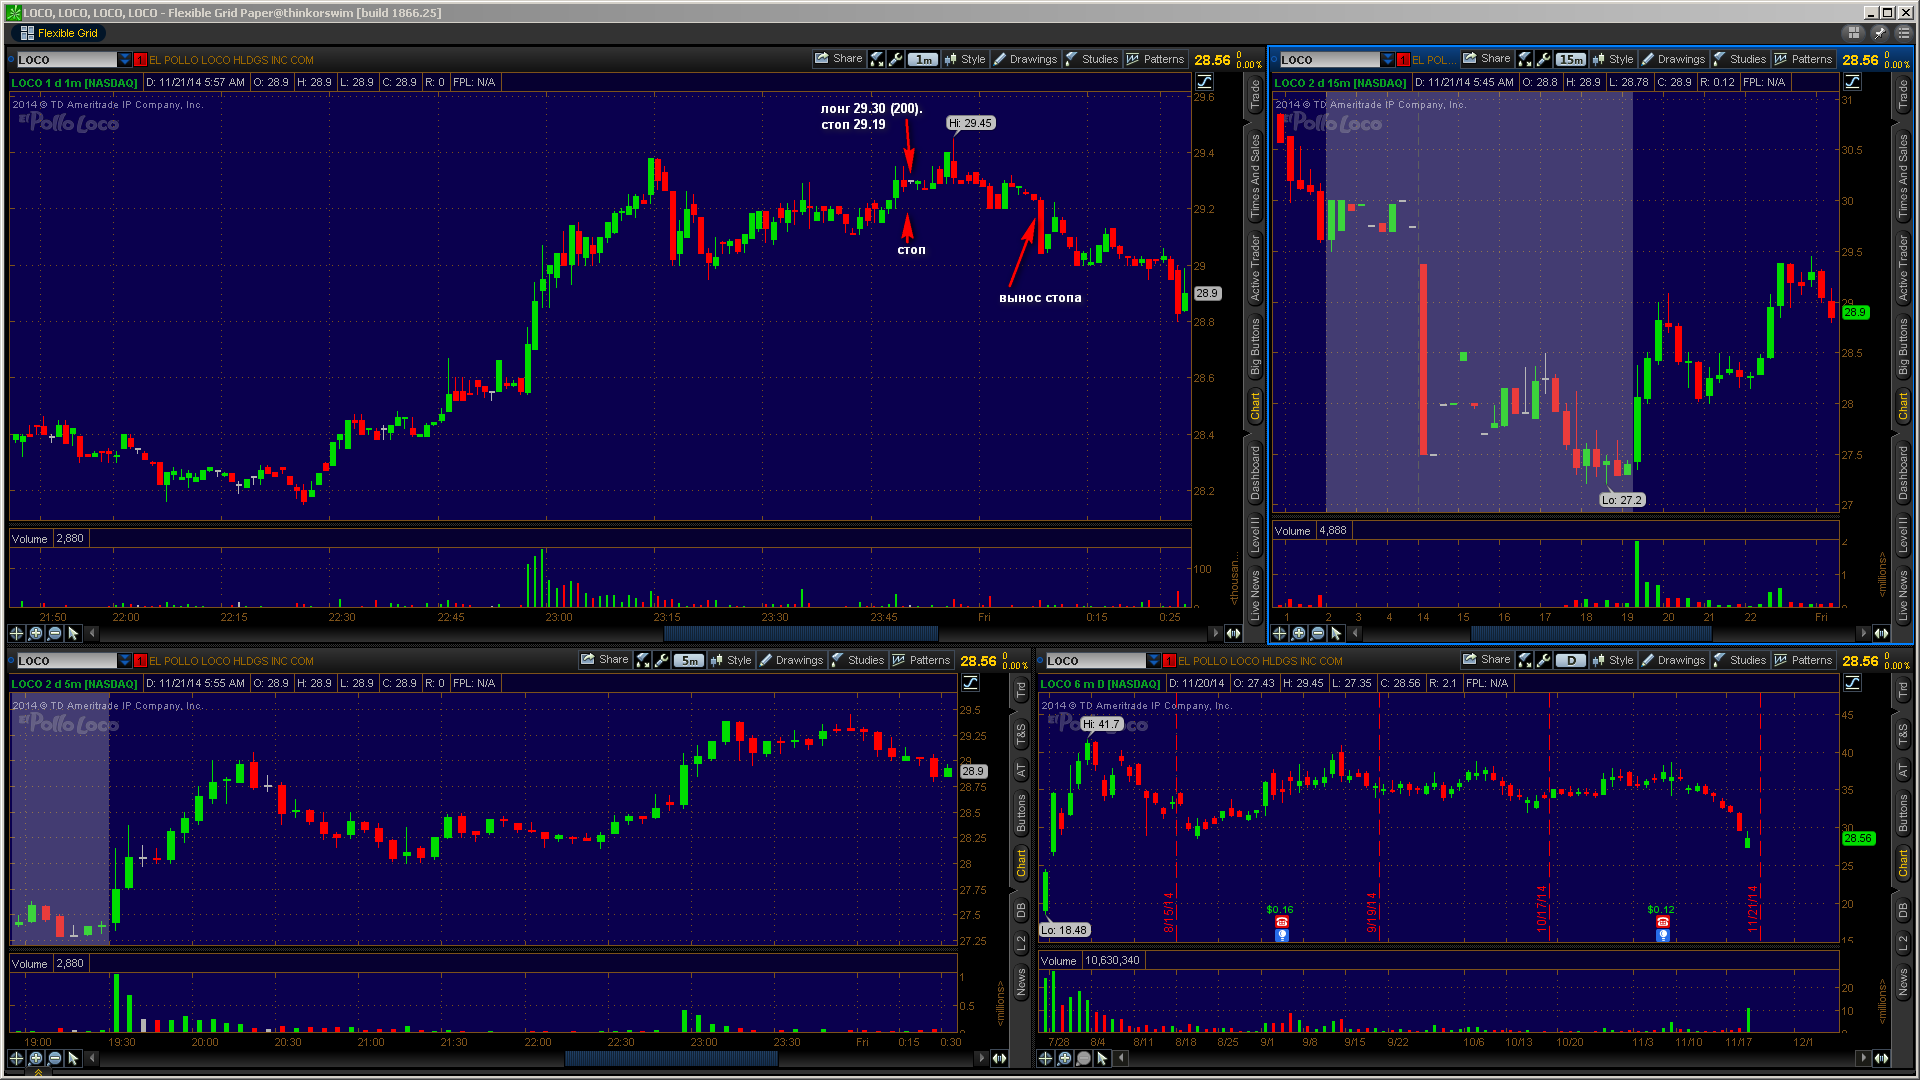Open Studies menu in top-left chart
This screenshot has width=1920, height=1080.
click(1092, 59)
